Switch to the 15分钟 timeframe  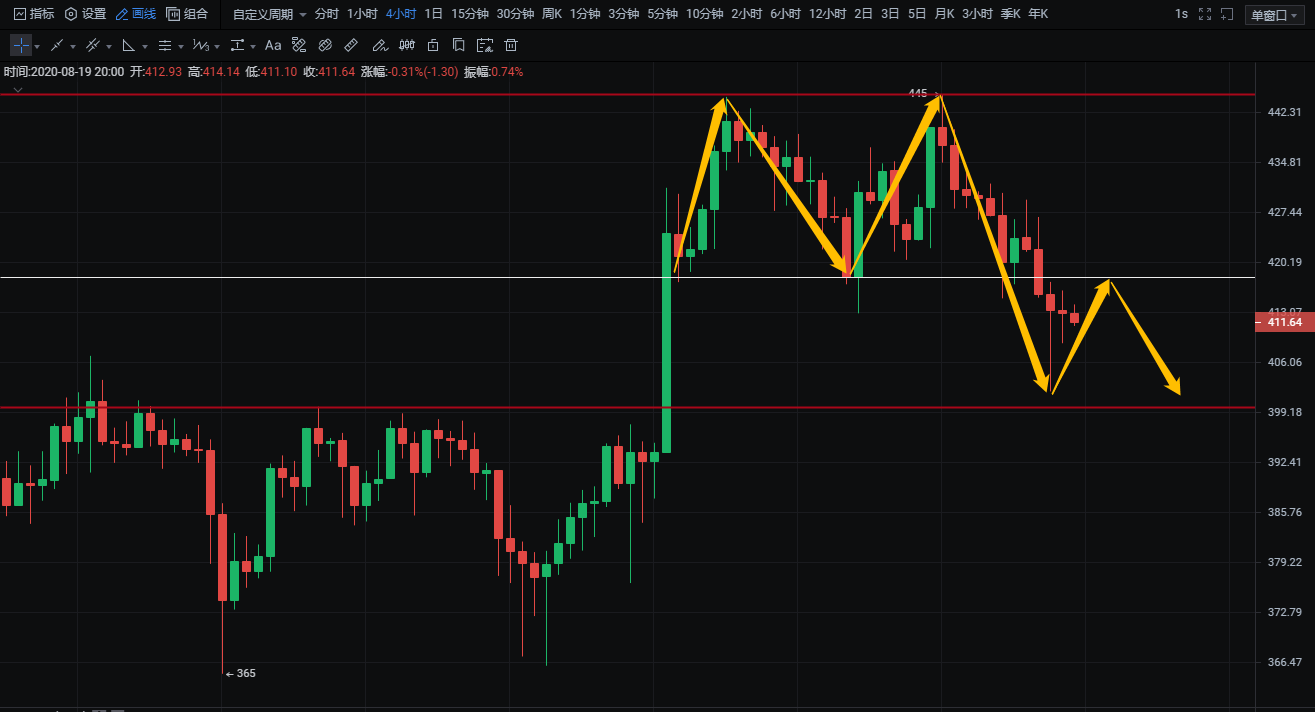point(469,14)
